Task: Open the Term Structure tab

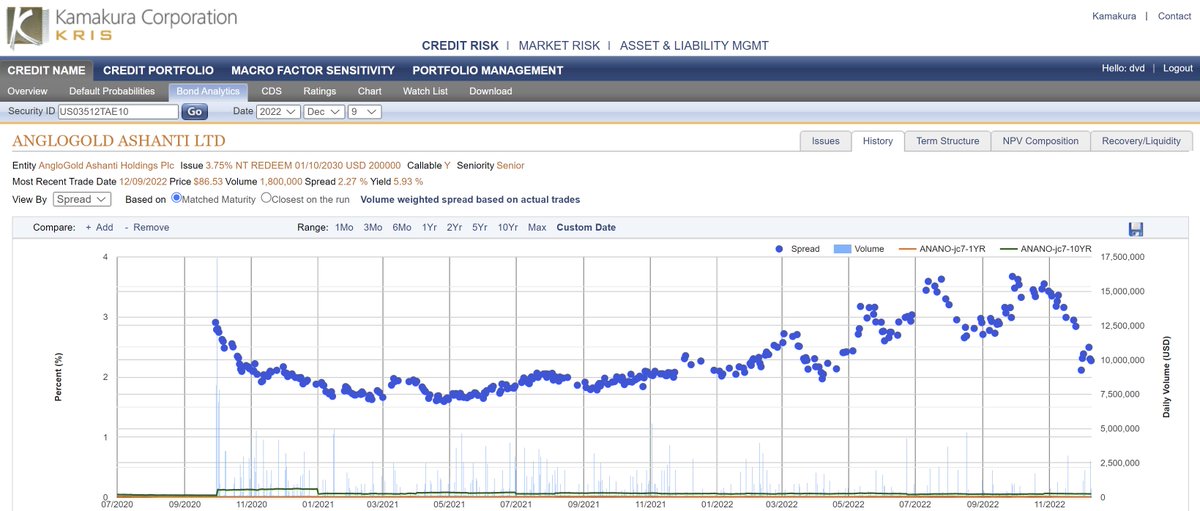Action: pos(947,141)
